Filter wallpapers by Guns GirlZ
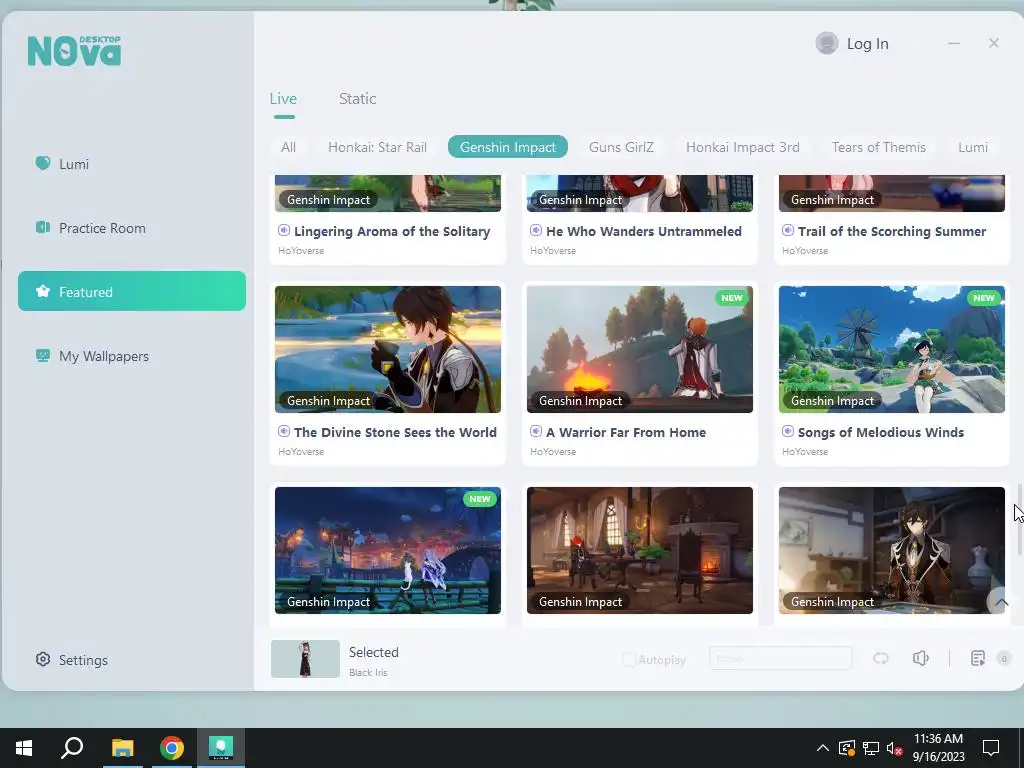This screenshot has width=1024, height=768. 621,147
